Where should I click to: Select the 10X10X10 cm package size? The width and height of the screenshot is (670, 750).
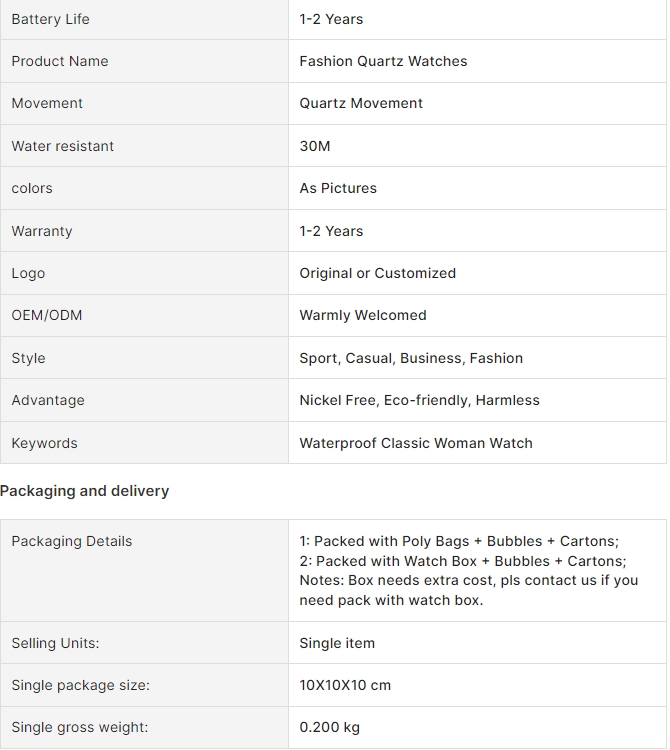click(x=345, y=685)
